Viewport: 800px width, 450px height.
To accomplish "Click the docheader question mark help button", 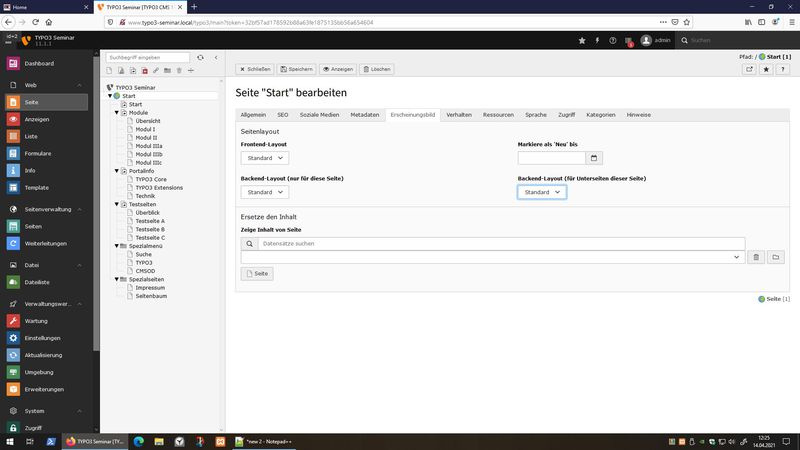I will pos(782,69).
